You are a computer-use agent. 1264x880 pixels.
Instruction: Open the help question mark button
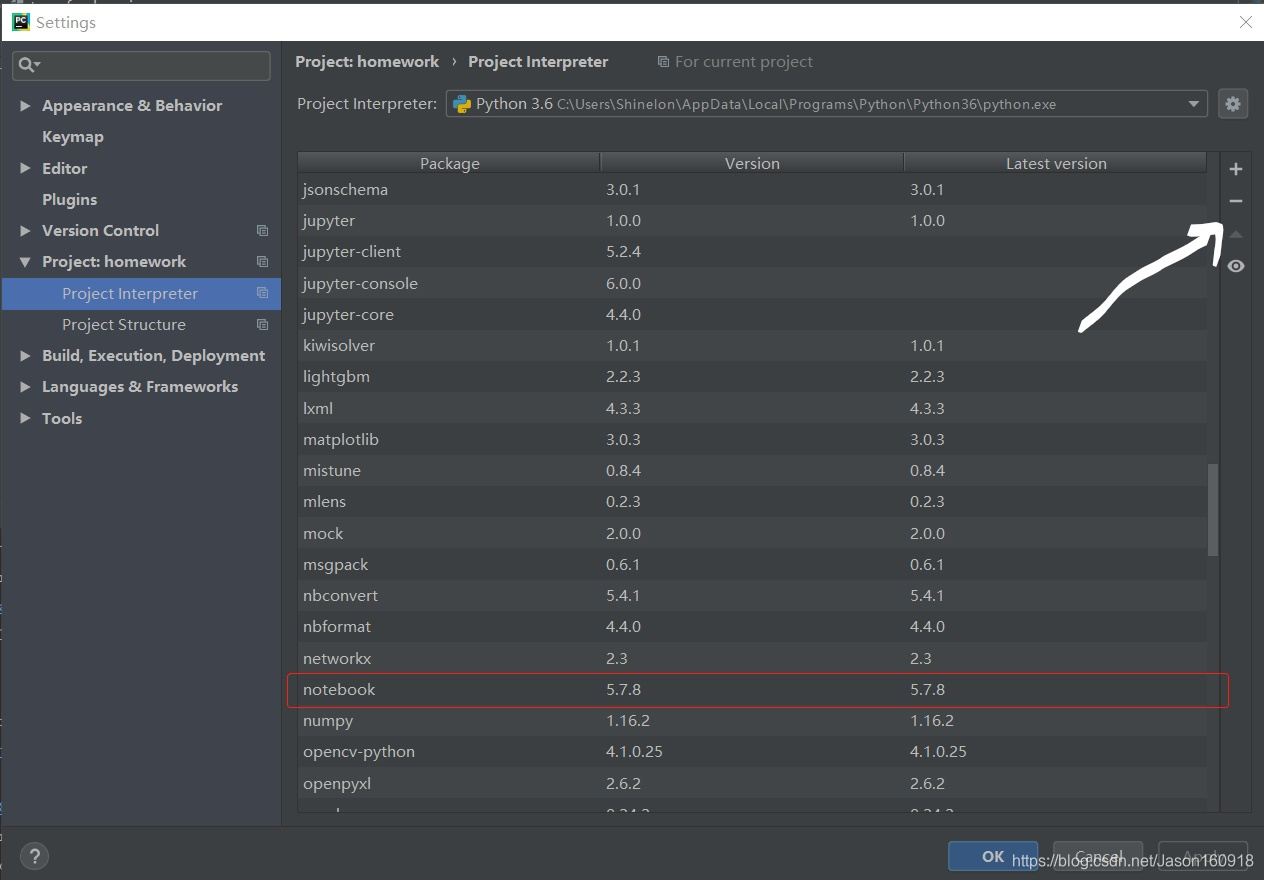tap(34, 856)
